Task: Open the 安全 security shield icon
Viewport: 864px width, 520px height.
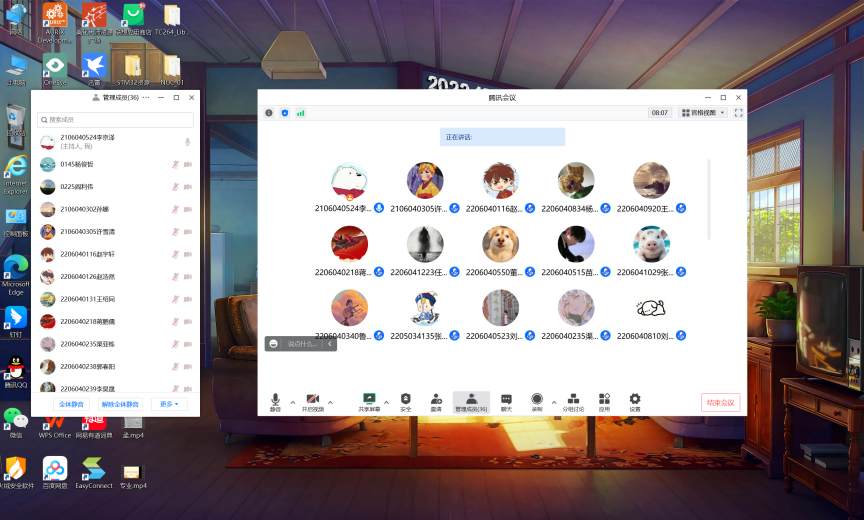Action: pyautogui.click(x=405, y=401)
